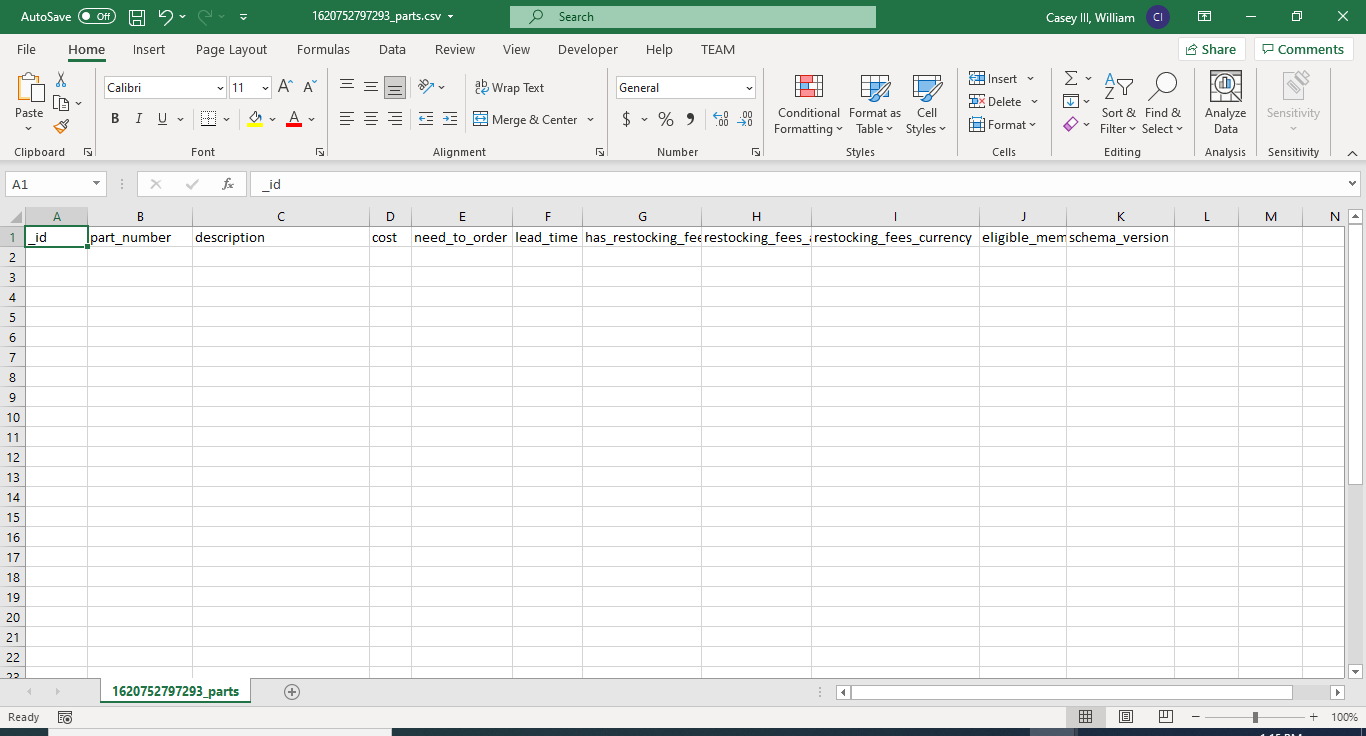
Task: Open Merge & Center dropdown arrow
Action: coord(590,119)
